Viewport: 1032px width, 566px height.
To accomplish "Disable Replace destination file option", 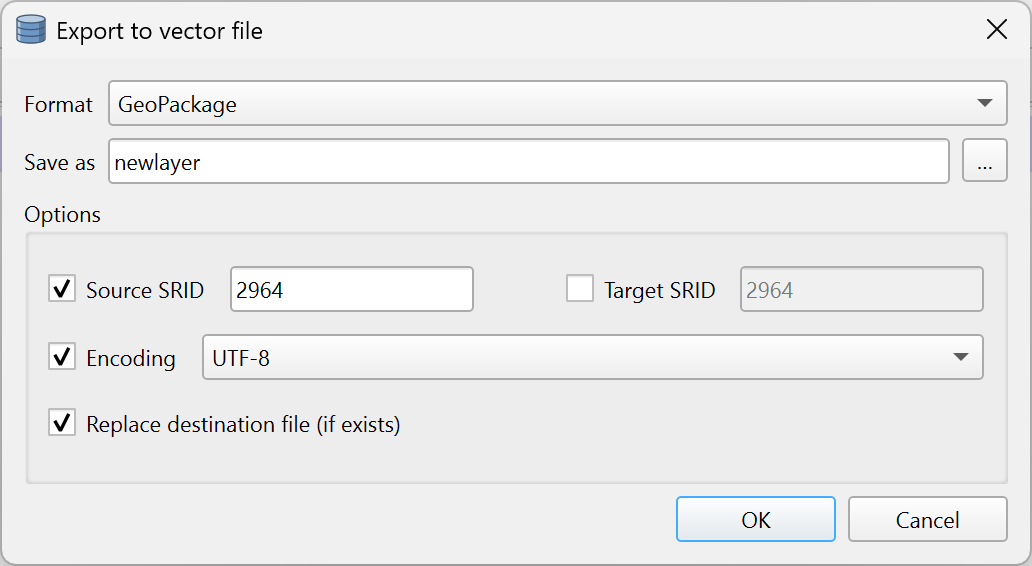I will (62, 423).
